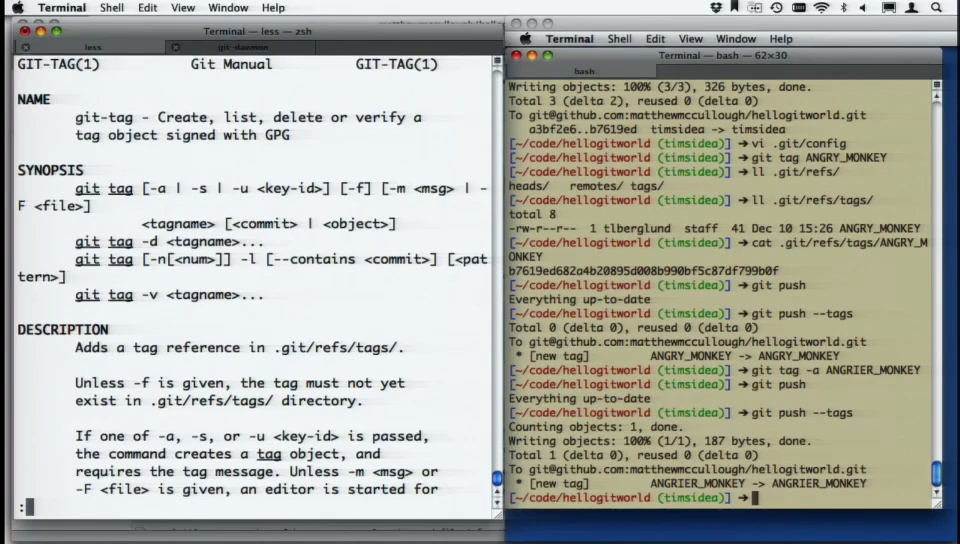Click the down arrow in left window scrollbar

(497, 502)
